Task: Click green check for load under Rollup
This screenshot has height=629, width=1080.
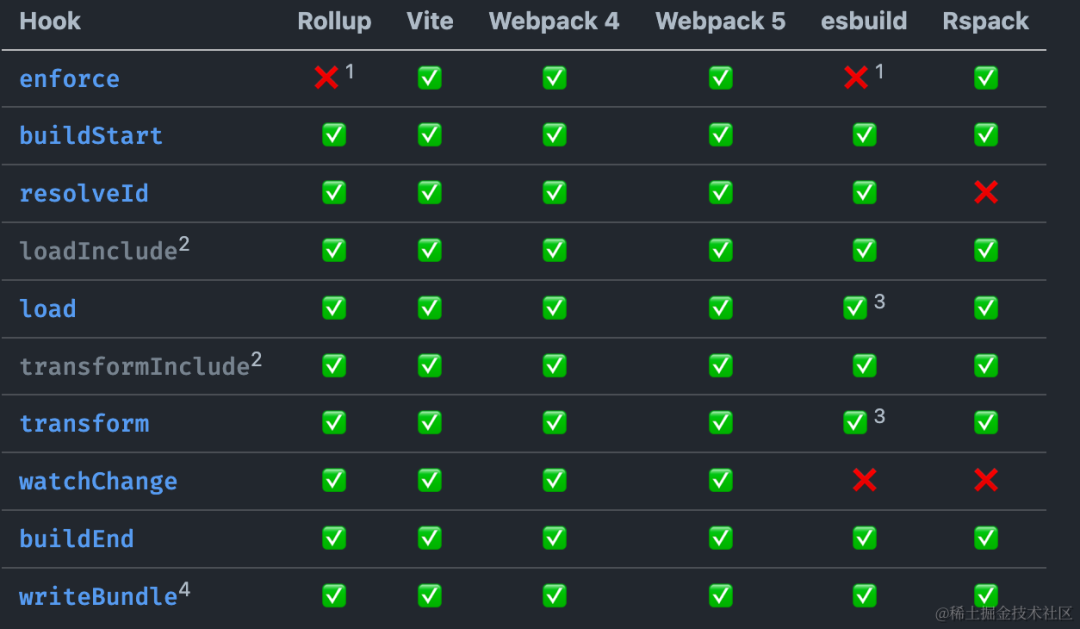Action: click(x=334, y=308)
